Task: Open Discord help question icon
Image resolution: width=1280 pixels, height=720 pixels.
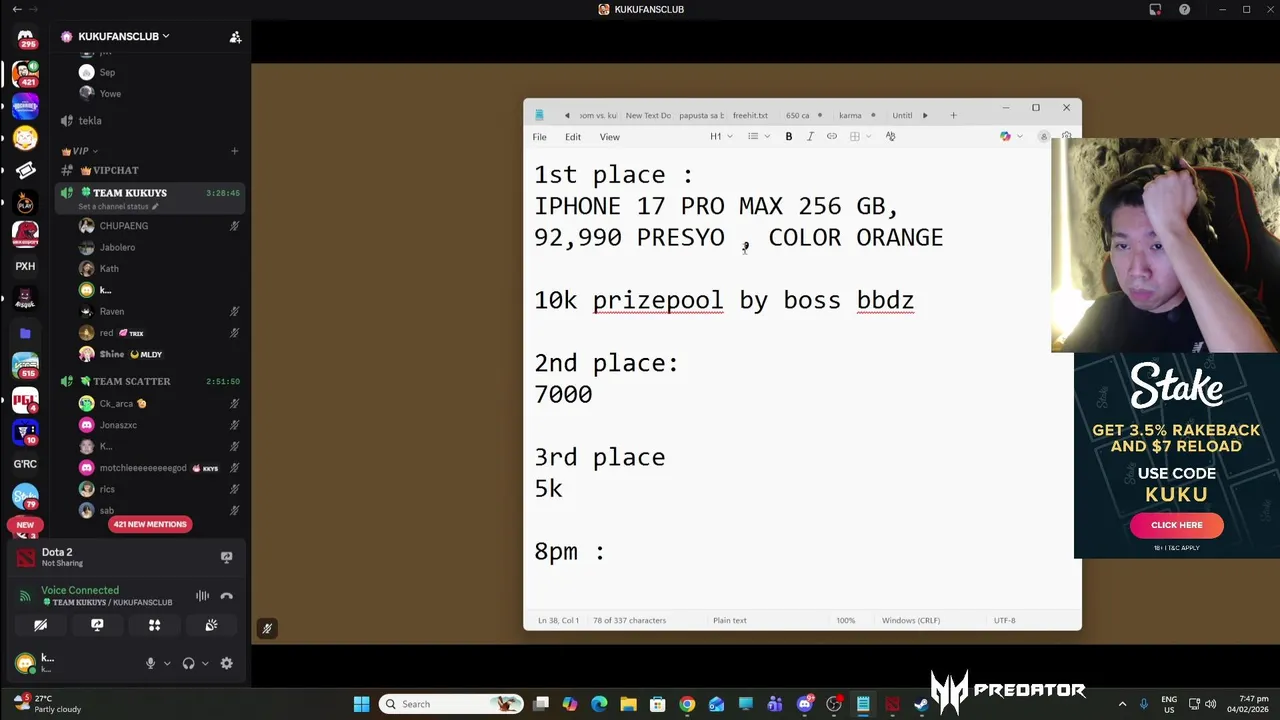Action: coord(1184,9)
